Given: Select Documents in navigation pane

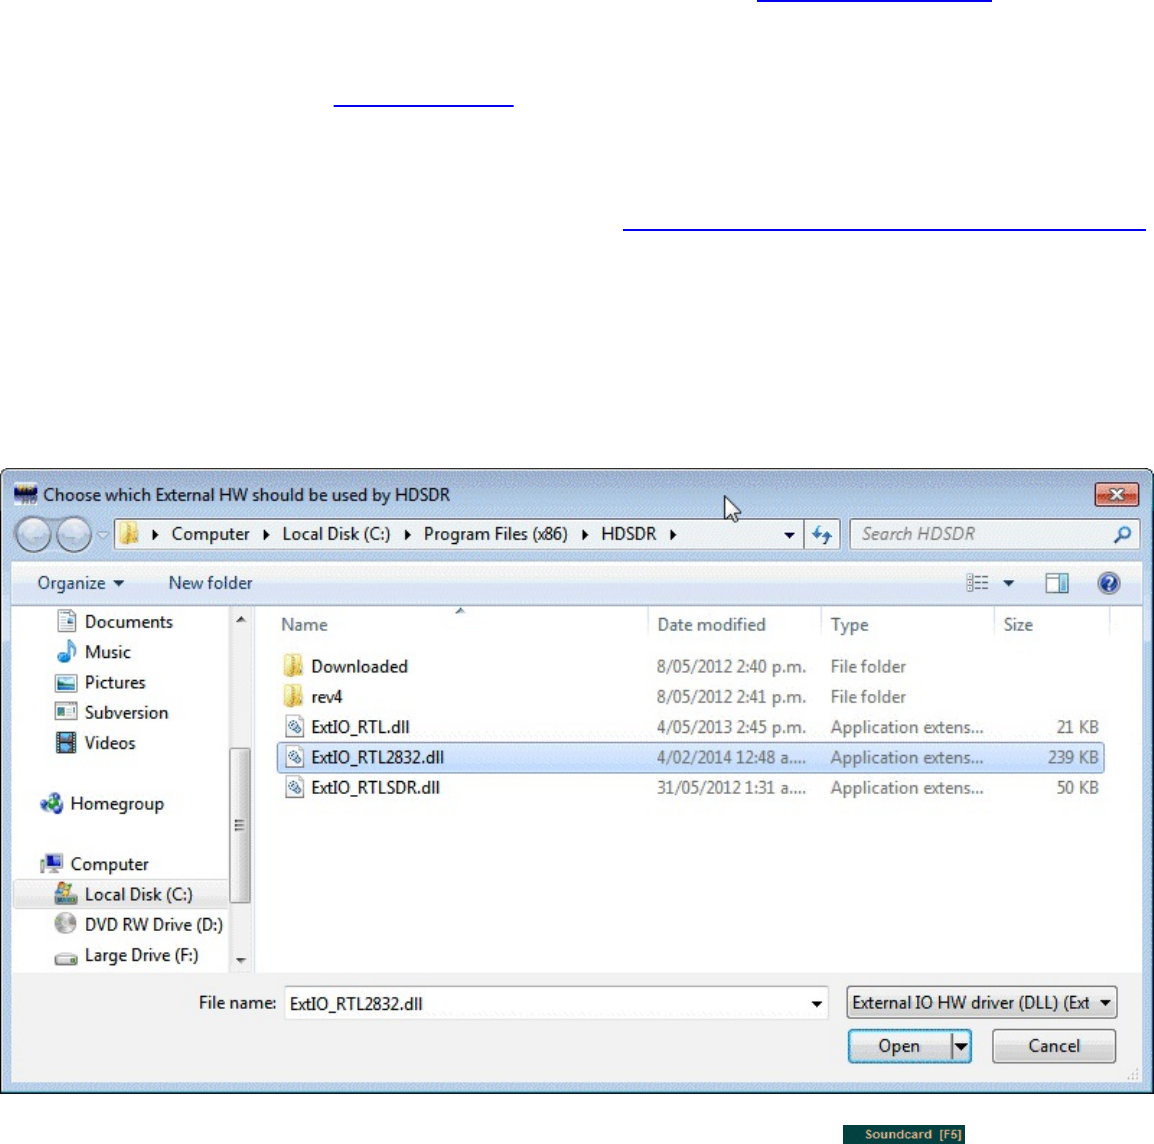Looking at the screenshot, I should (x=128, y=622).
